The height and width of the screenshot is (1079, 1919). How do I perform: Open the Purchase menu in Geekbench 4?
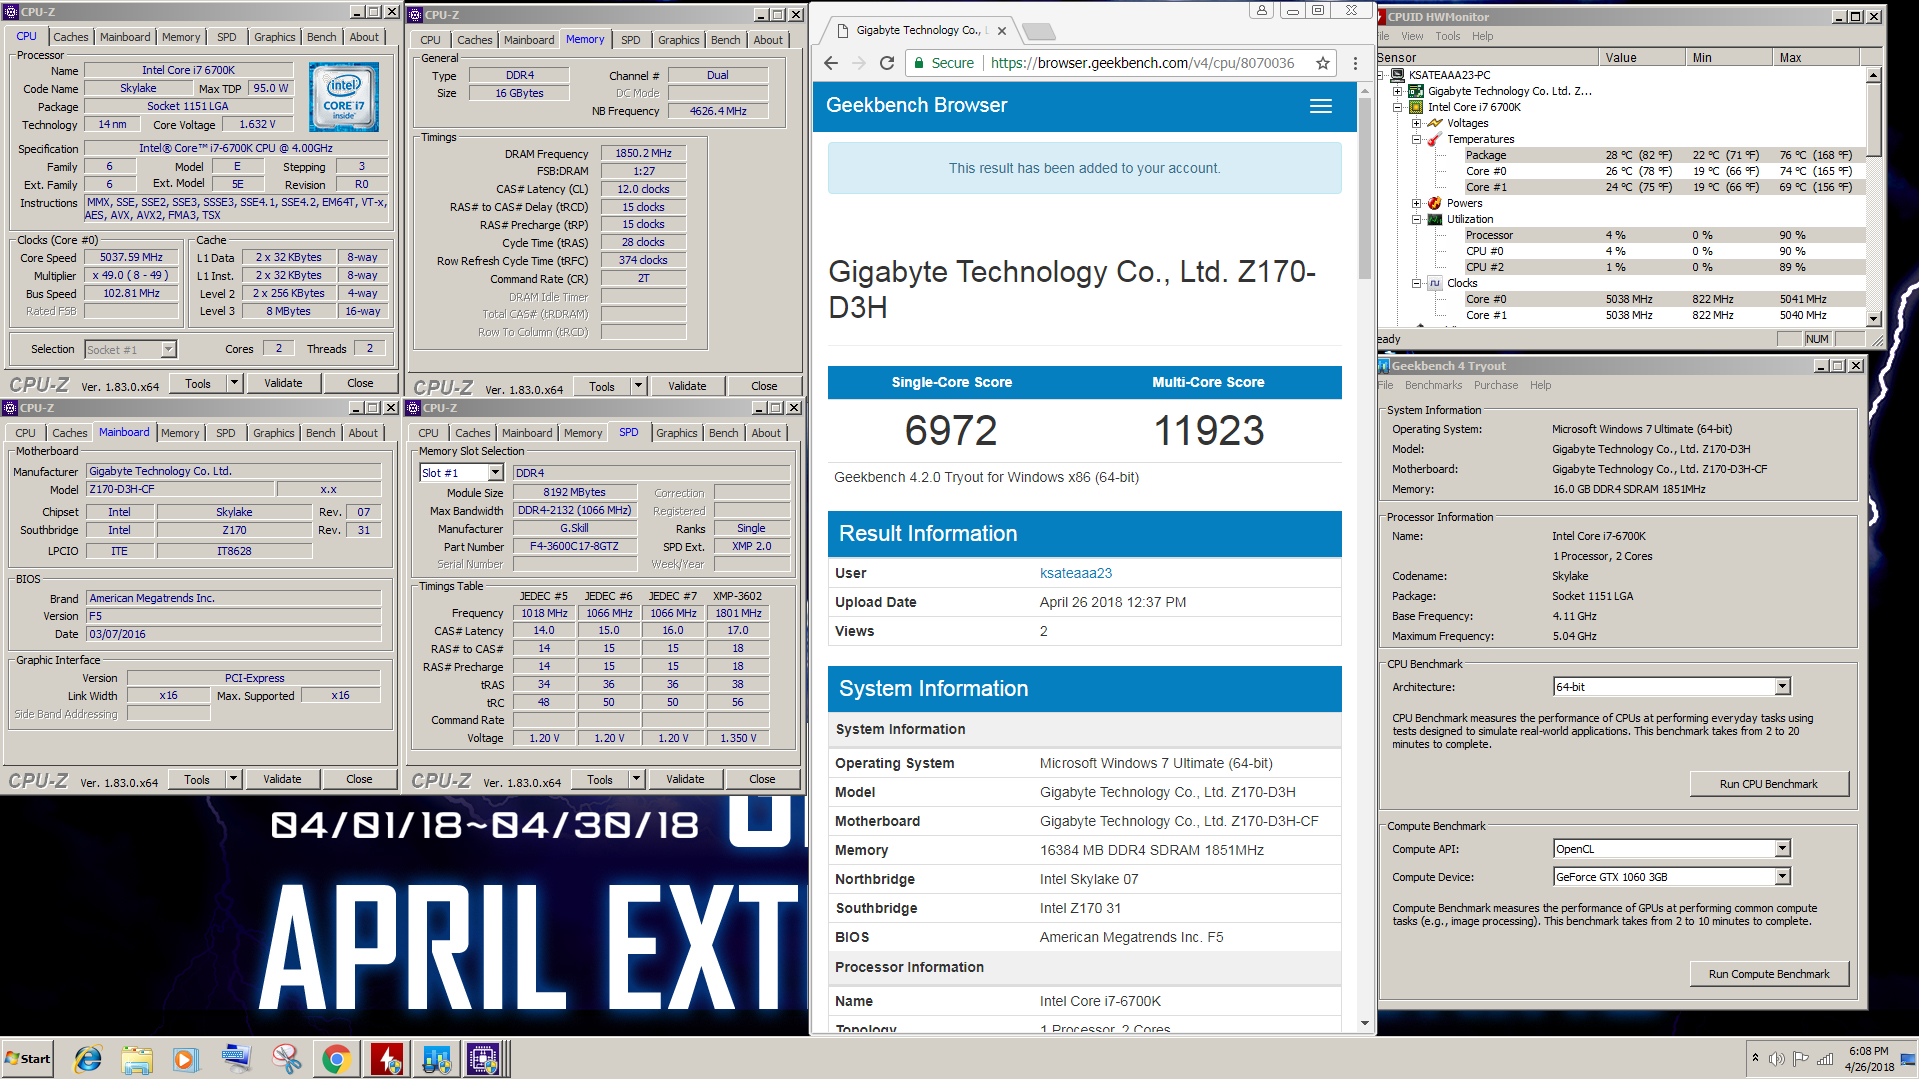click(x=1495, y=385)
